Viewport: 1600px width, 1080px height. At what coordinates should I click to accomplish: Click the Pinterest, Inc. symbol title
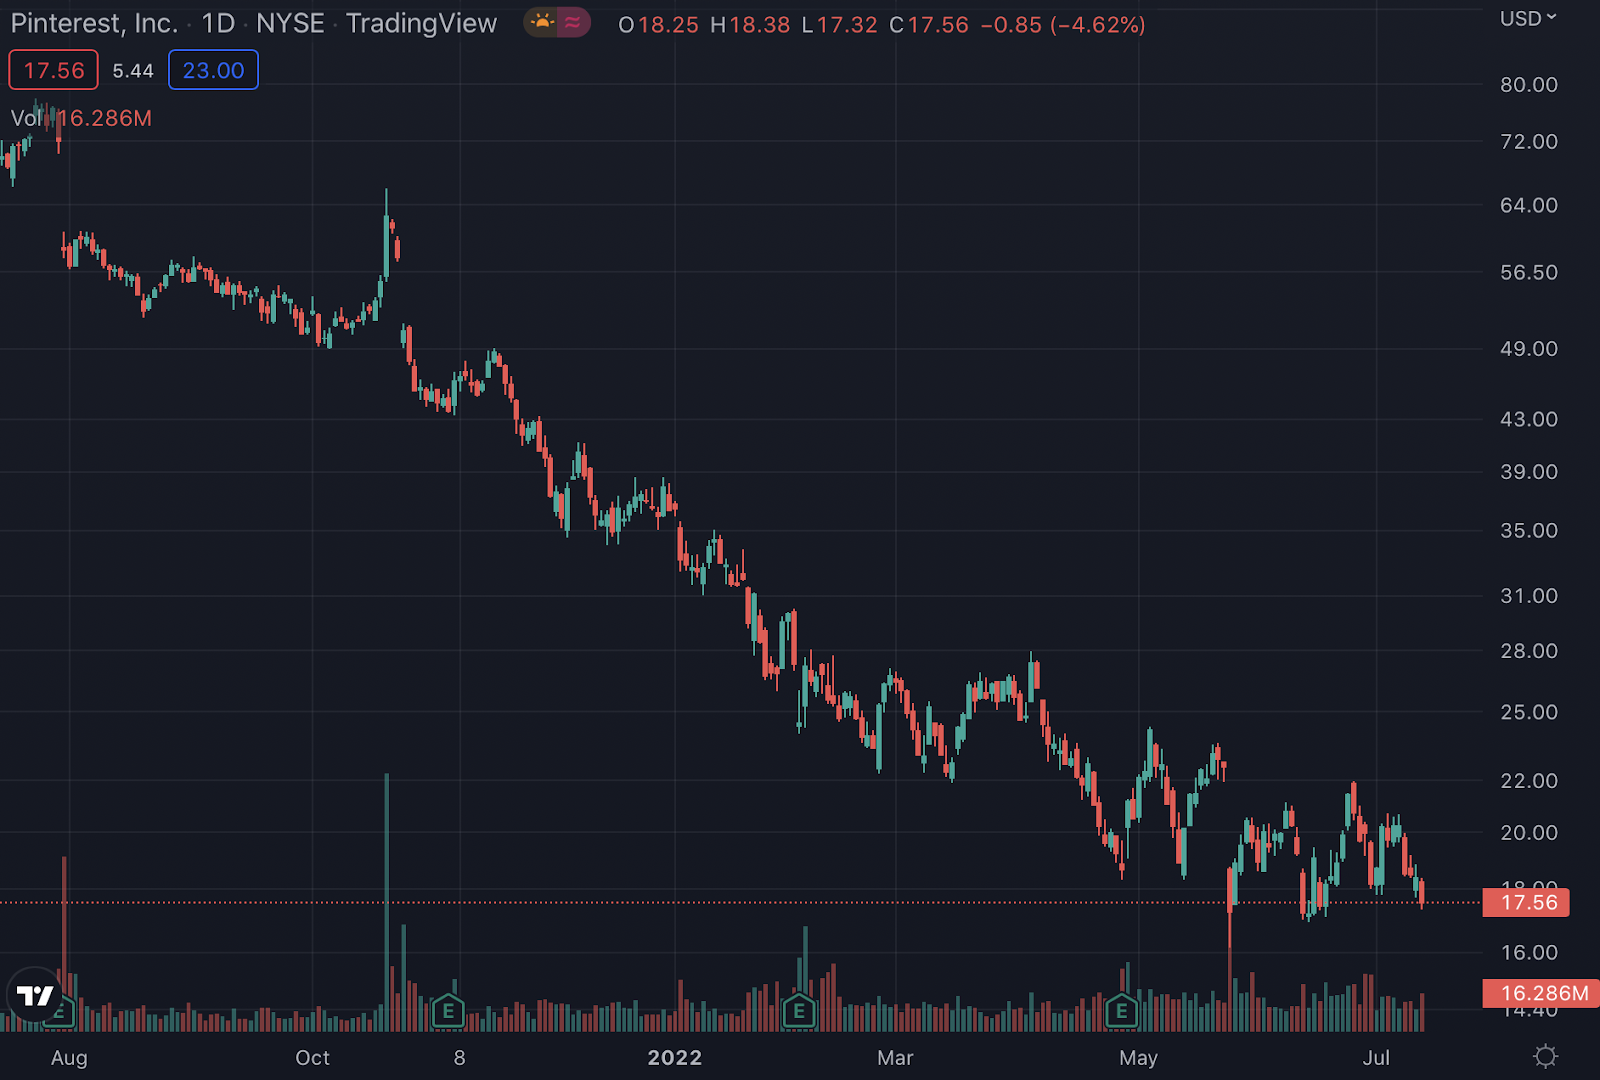pos(94,23)
